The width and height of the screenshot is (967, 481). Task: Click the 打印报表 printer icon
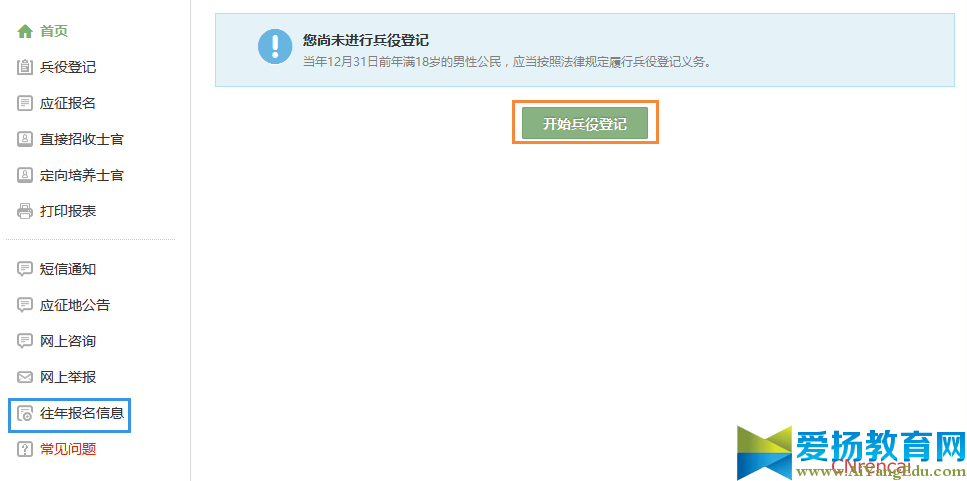tap(25, 212)
